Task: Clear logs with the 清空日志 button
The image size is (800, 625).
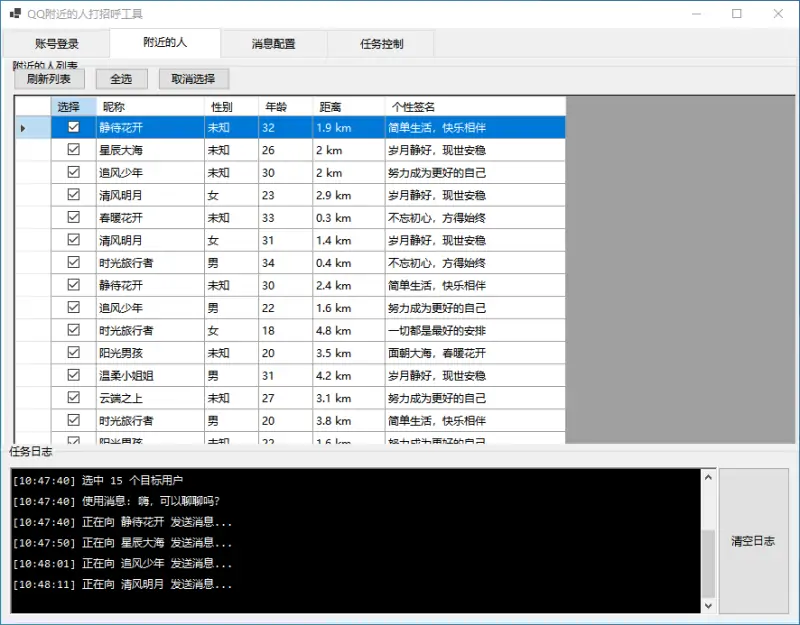Action: pyautogui.click(x=753, y=541)
